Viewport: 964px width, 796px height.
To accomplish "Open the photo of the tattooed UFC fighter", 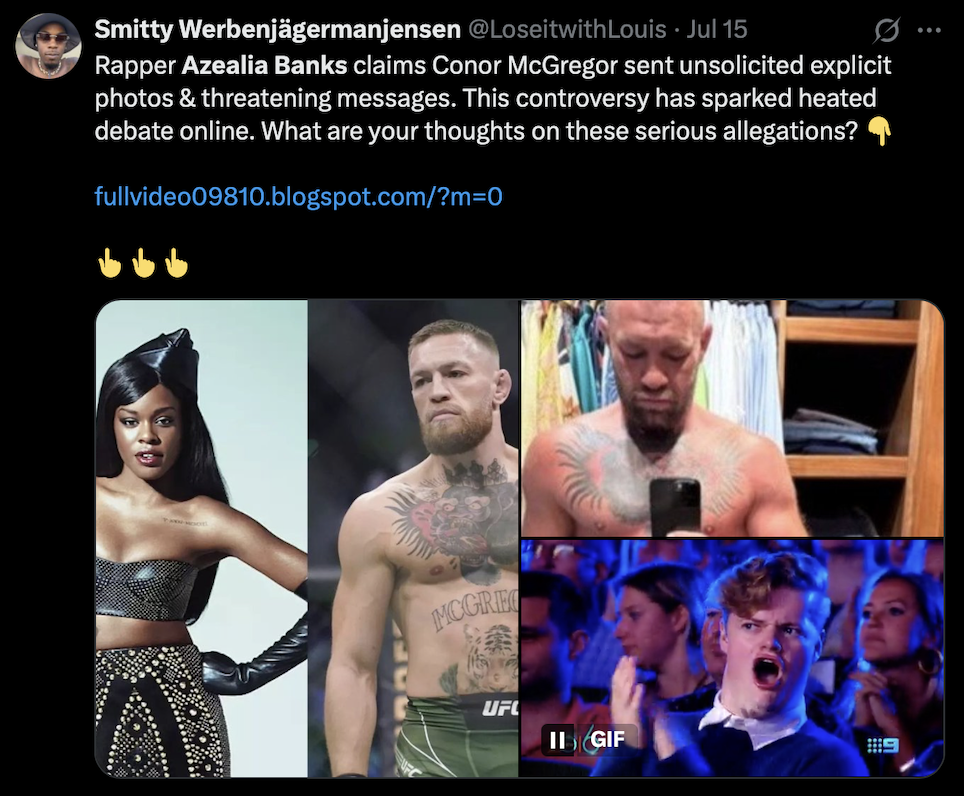I will [413, 538].
